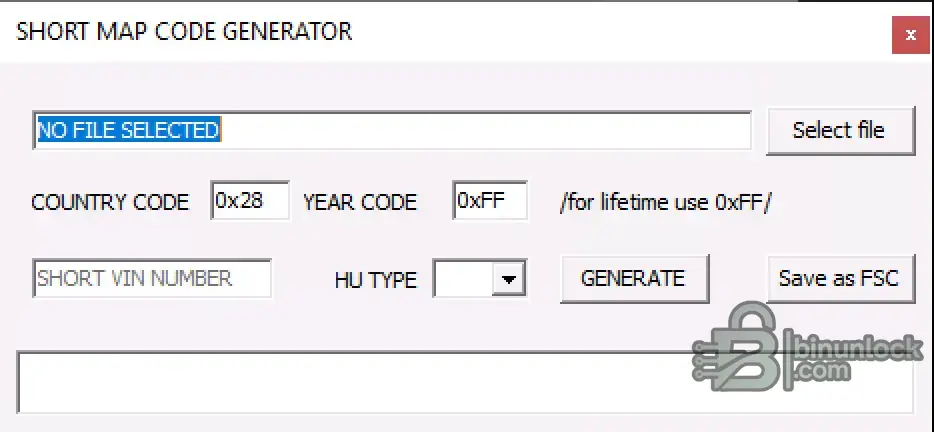The height and width of the screenshot is (432, 934).
Task: Click the SHORT VIN NUMBER input box
Action: coord(152,278)
